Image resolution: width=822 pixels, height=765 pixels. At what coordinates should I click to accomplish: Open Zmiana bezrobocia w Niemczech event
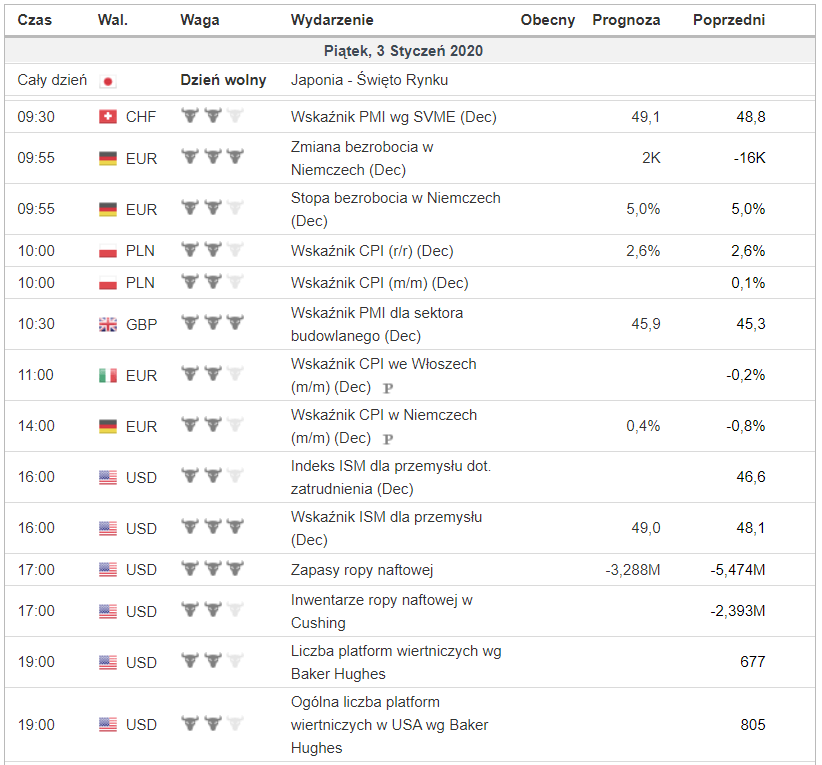coord(361,158)
